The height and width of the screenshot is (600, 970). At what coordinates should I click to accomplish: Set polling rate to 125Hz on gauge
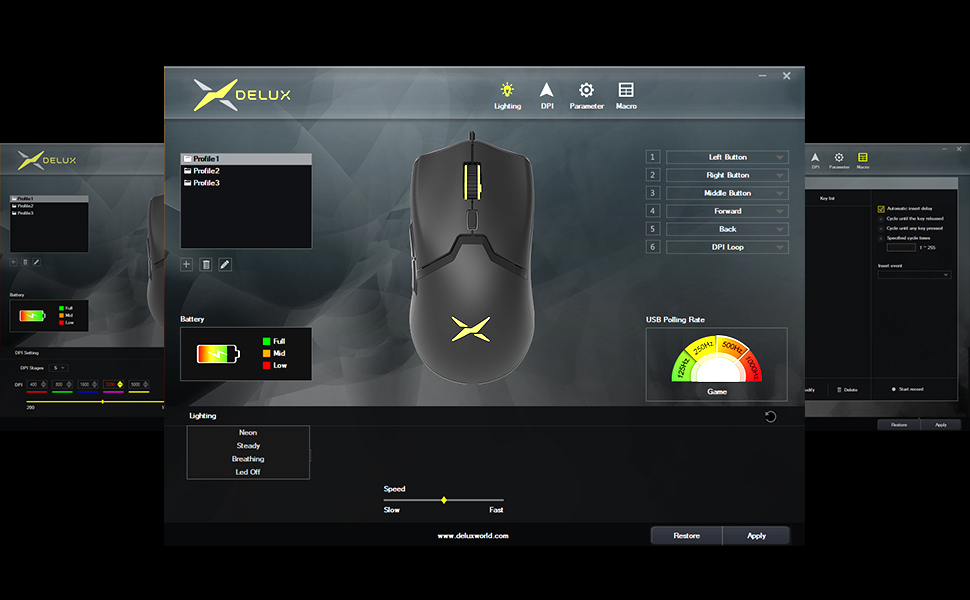[x=682, y=367]
